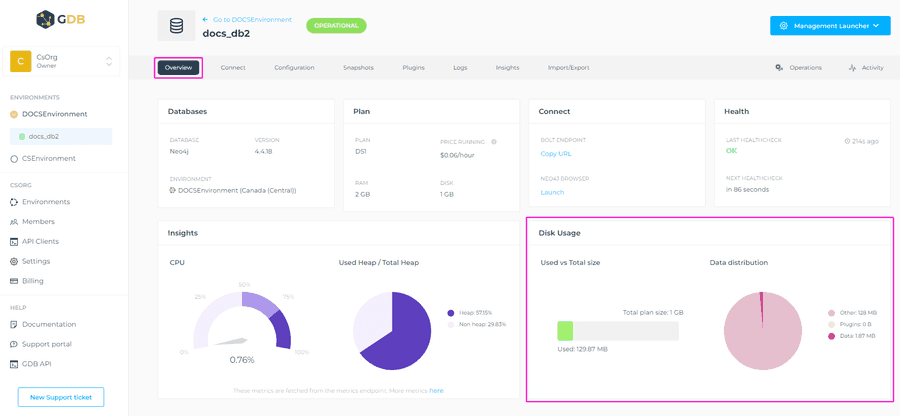The image size is (900, 416).
Task: Open the Plugins tab
Action: click(x=413, y=68)
